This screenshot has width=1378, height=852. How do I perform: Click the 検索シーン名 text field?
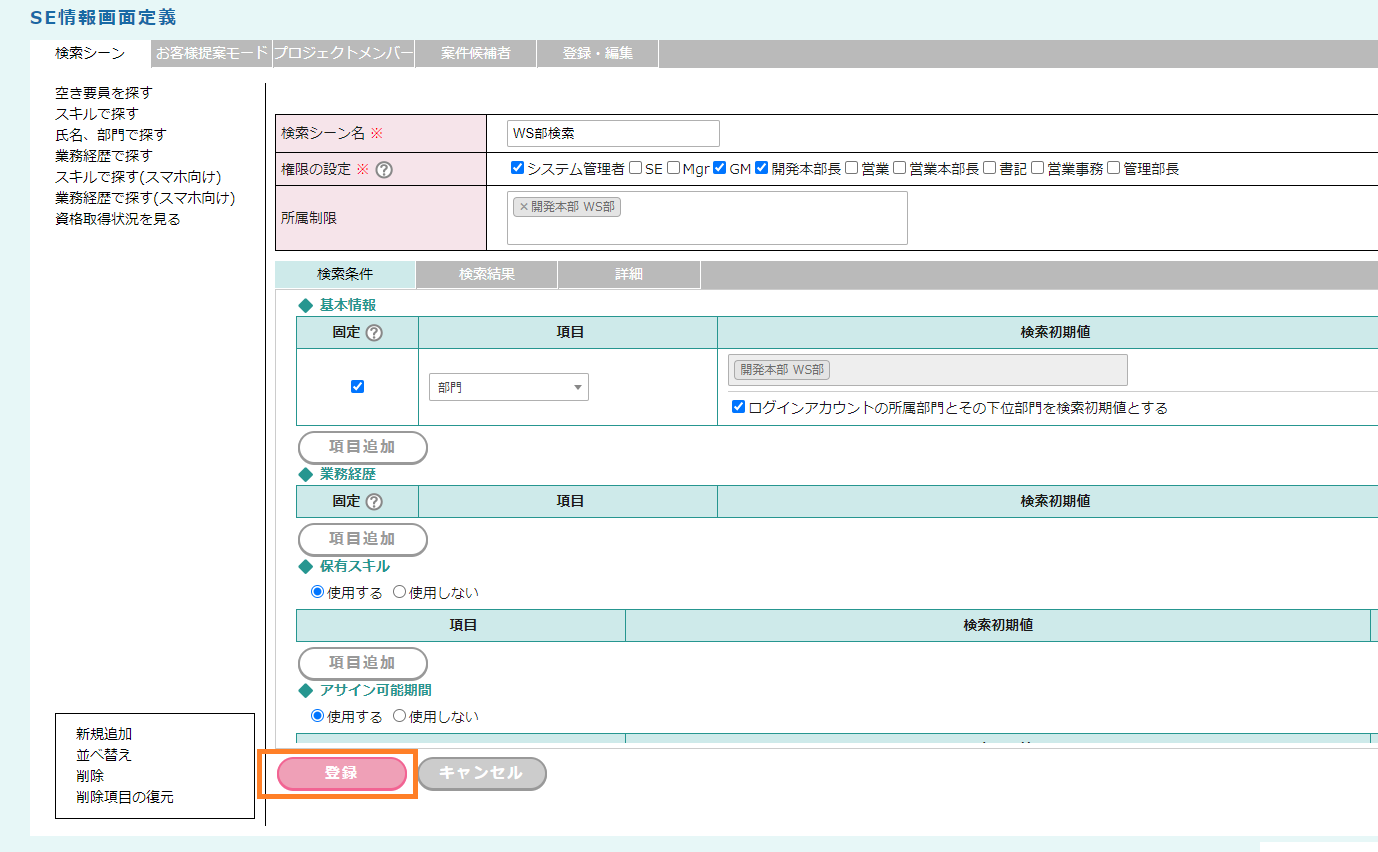click(613, 133)
